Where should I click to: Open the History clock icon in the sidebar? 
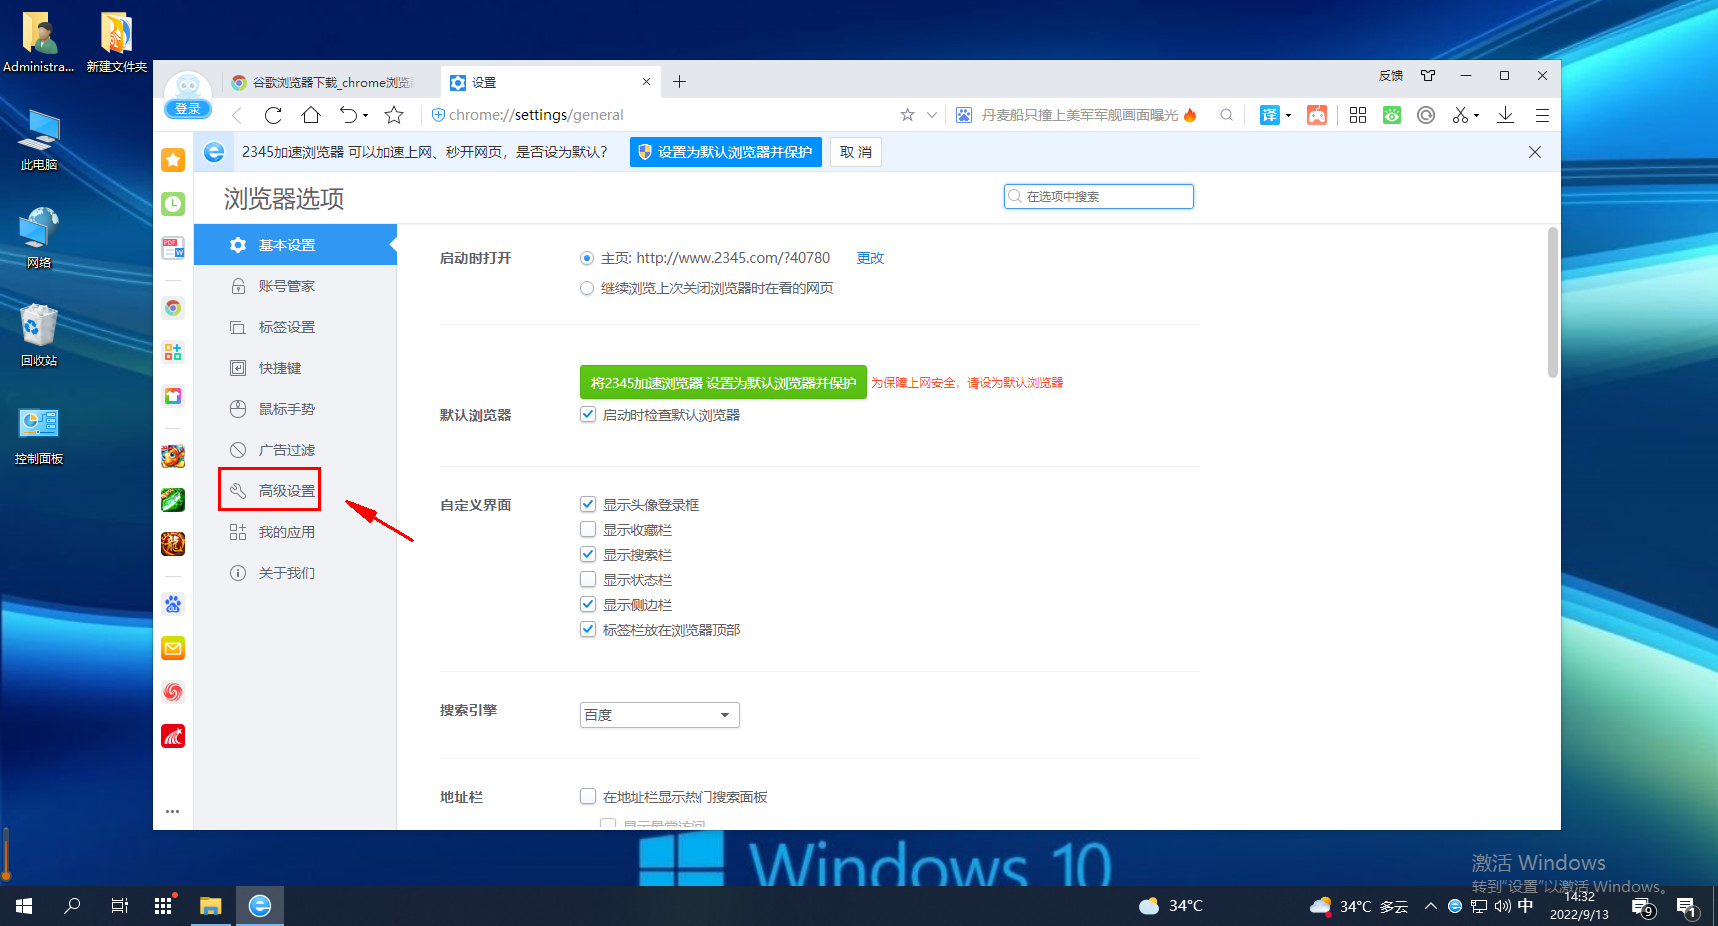point(173,204)
